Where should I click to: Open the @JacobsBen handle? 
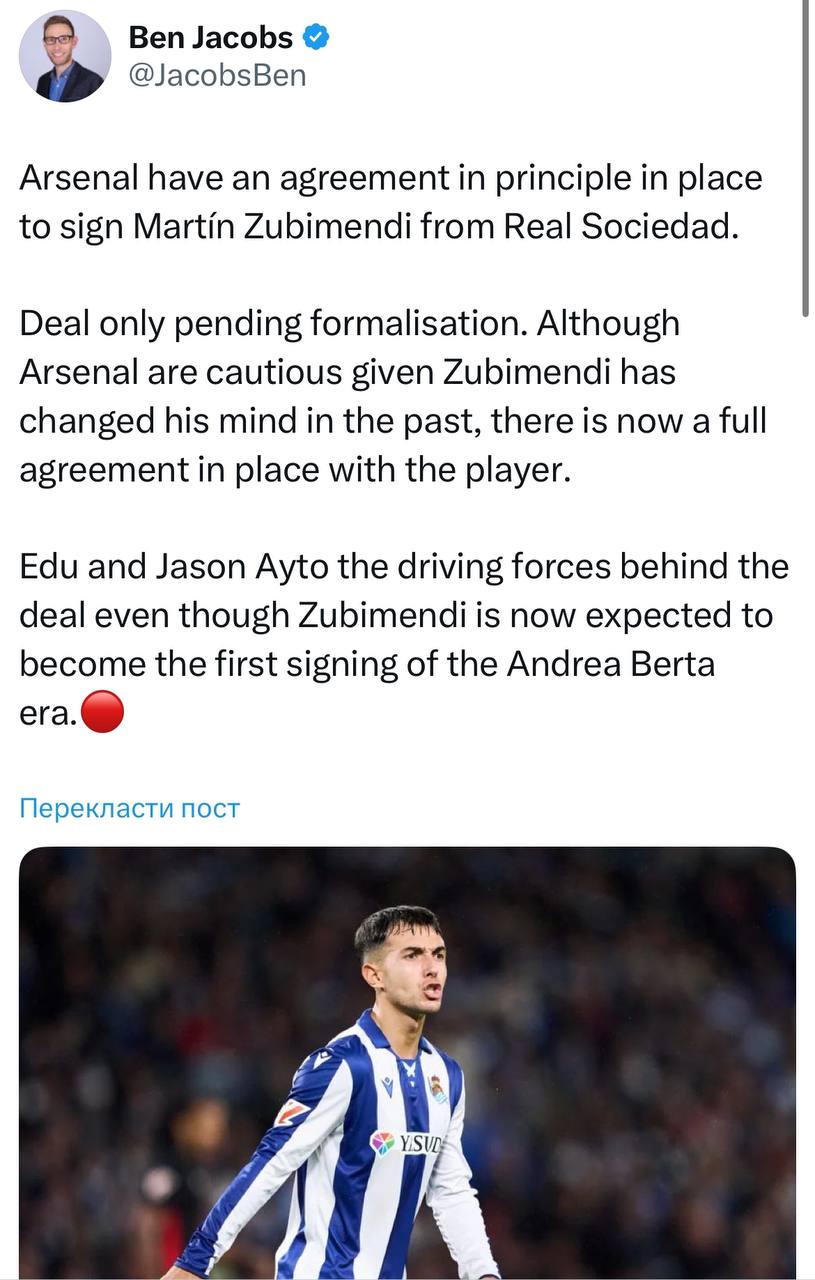coord(217,75)
